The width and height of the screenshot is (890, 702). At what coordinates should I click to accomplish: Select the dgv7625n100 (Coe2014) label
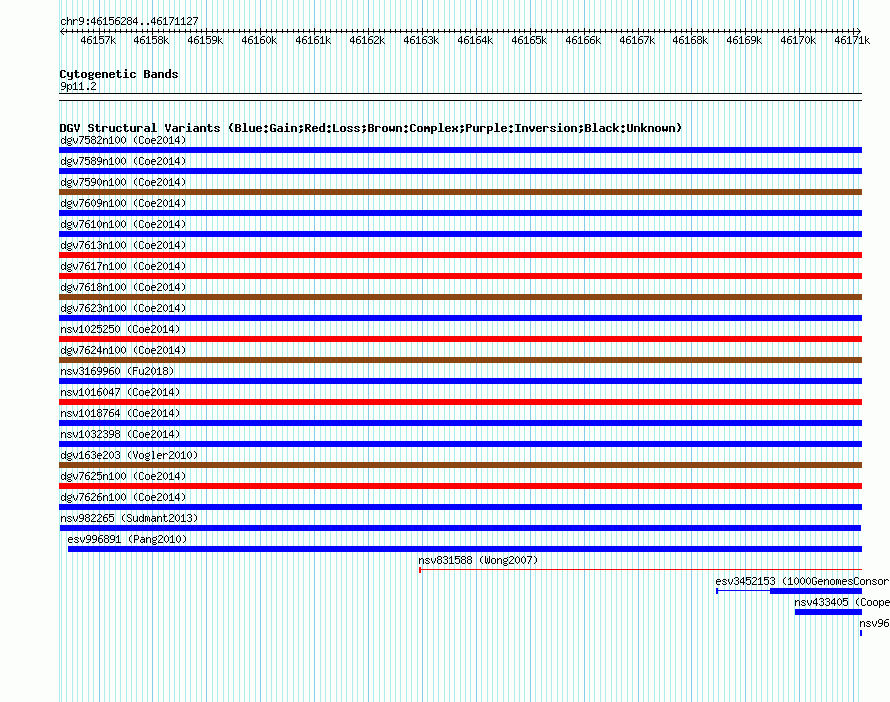click(x=123, y=476)
